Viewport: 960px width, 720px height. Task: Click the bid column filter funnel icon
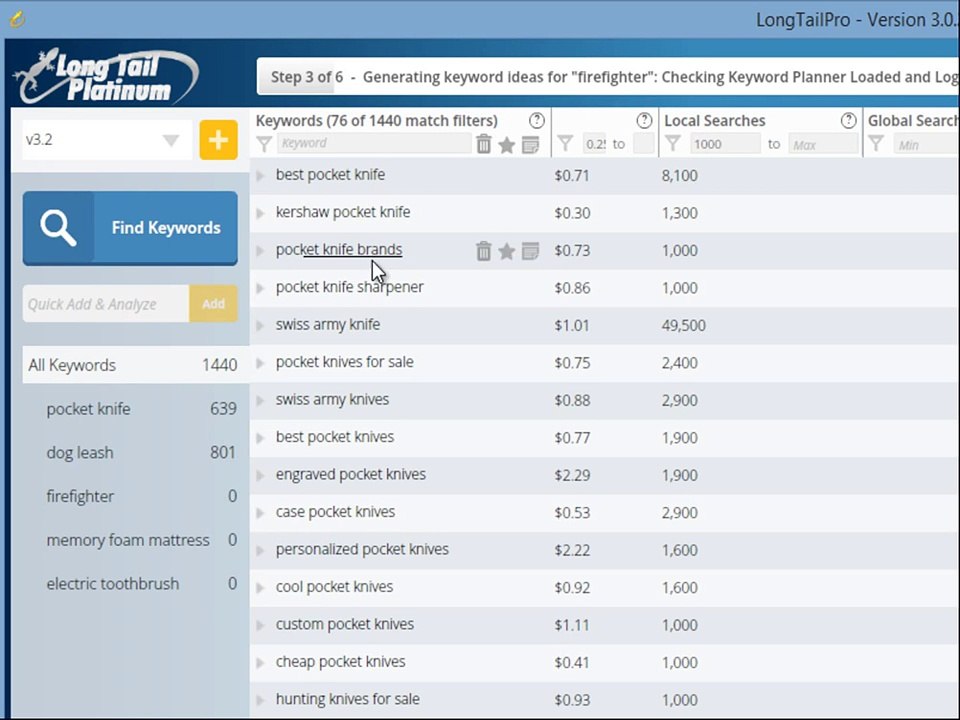point(565,144)
